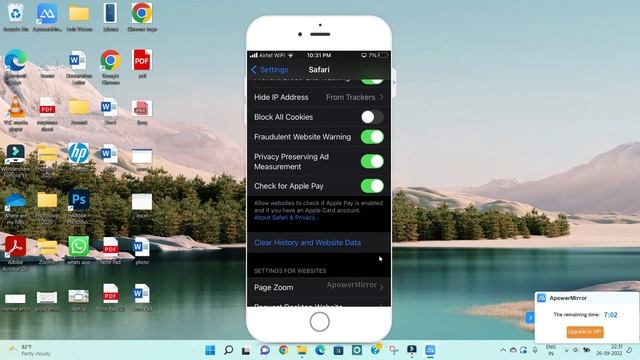640x360 pixels.
Task: Open the red PDF file named pdf
Action: coord(142,63)
